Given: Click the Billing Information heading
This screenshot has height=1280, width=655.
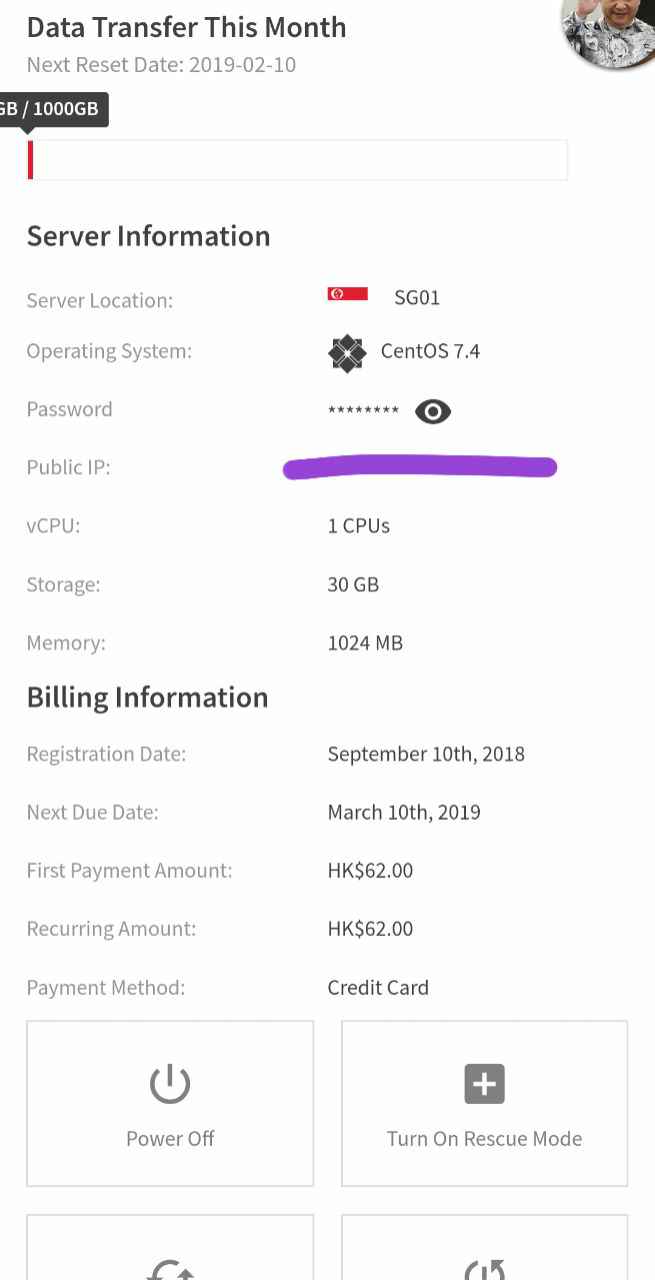Looking at the screenshot, I should tap(147, 697).
